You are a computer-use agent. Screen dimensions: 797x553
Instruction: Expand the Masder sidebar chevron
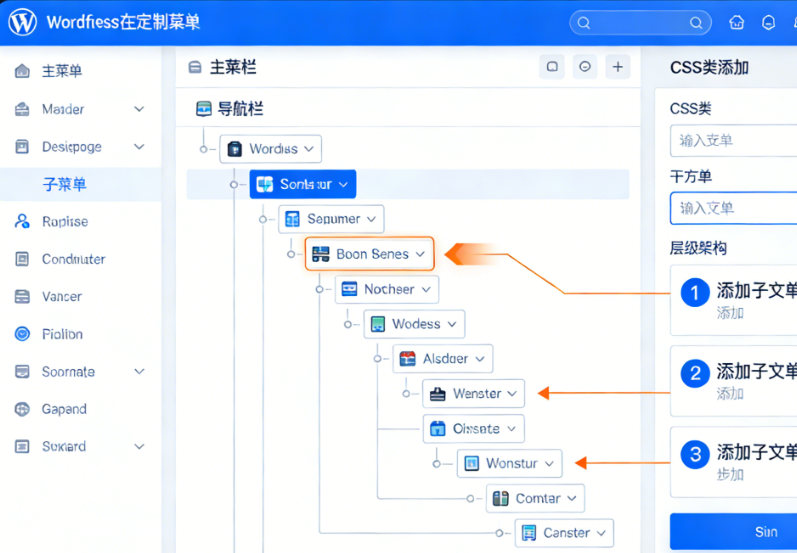pos(139,109)
